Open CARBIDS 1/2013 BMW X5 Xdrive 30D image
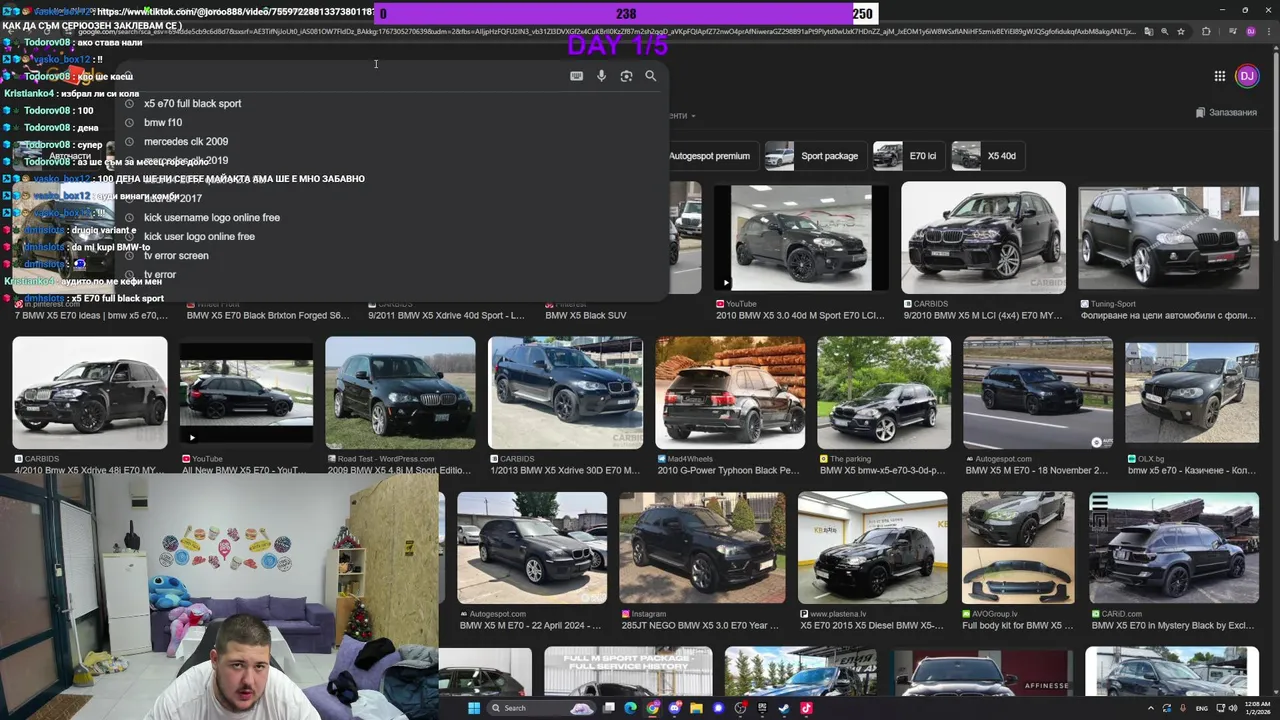This screenshot has width=1280, height=720. coord(565,392)
